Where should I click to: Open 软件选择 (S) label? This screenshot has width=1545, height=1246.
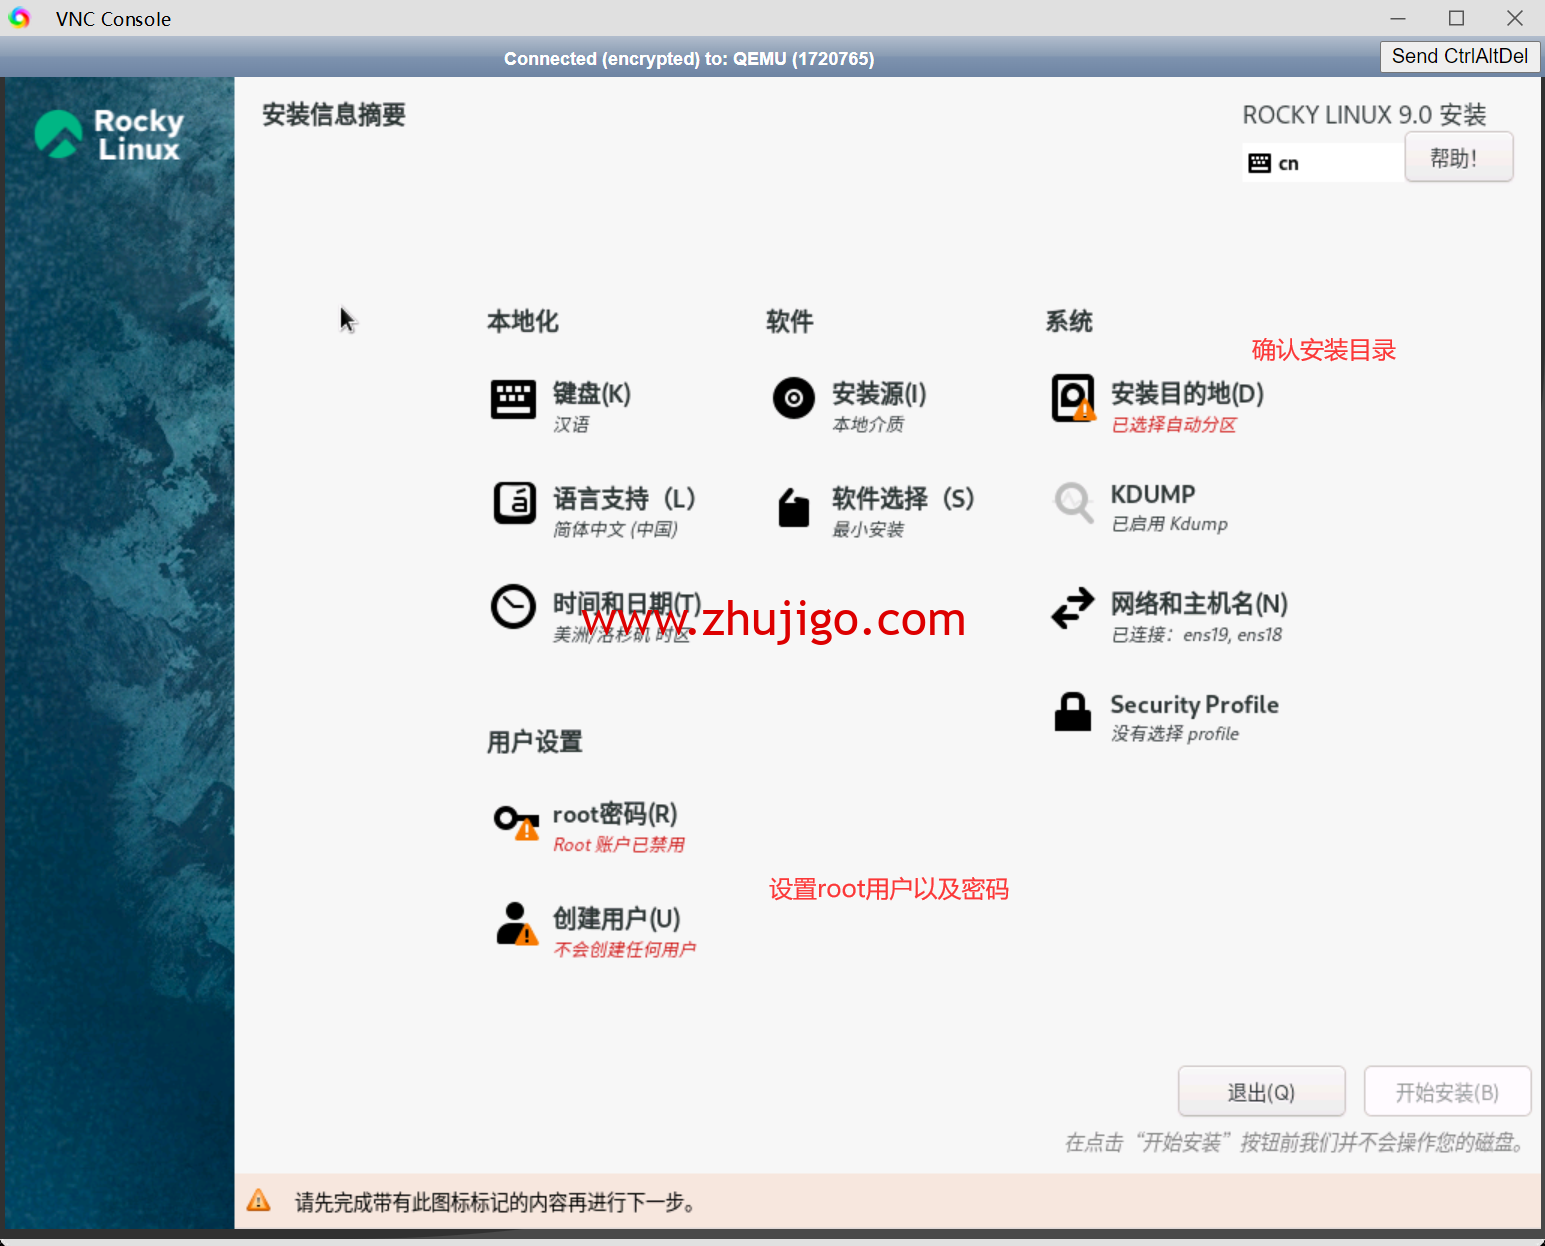(x=903, y=498)
